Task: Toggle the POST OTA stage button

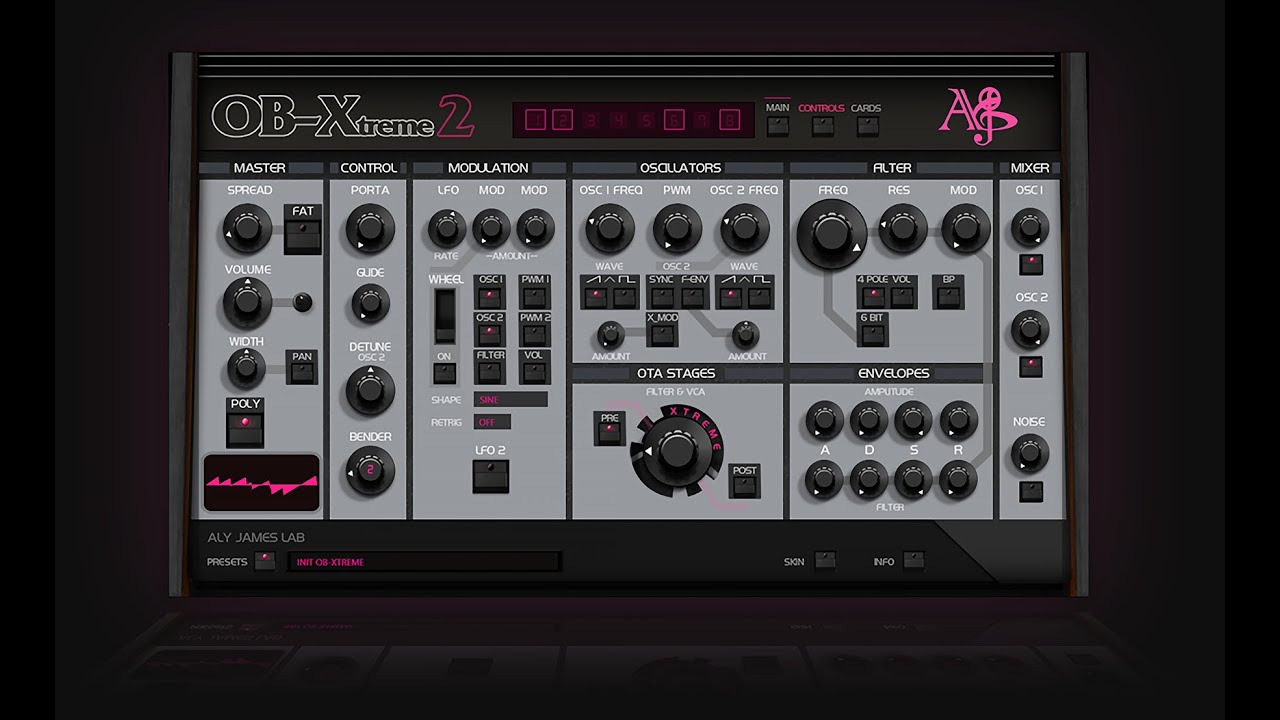Action: (743, 486)
